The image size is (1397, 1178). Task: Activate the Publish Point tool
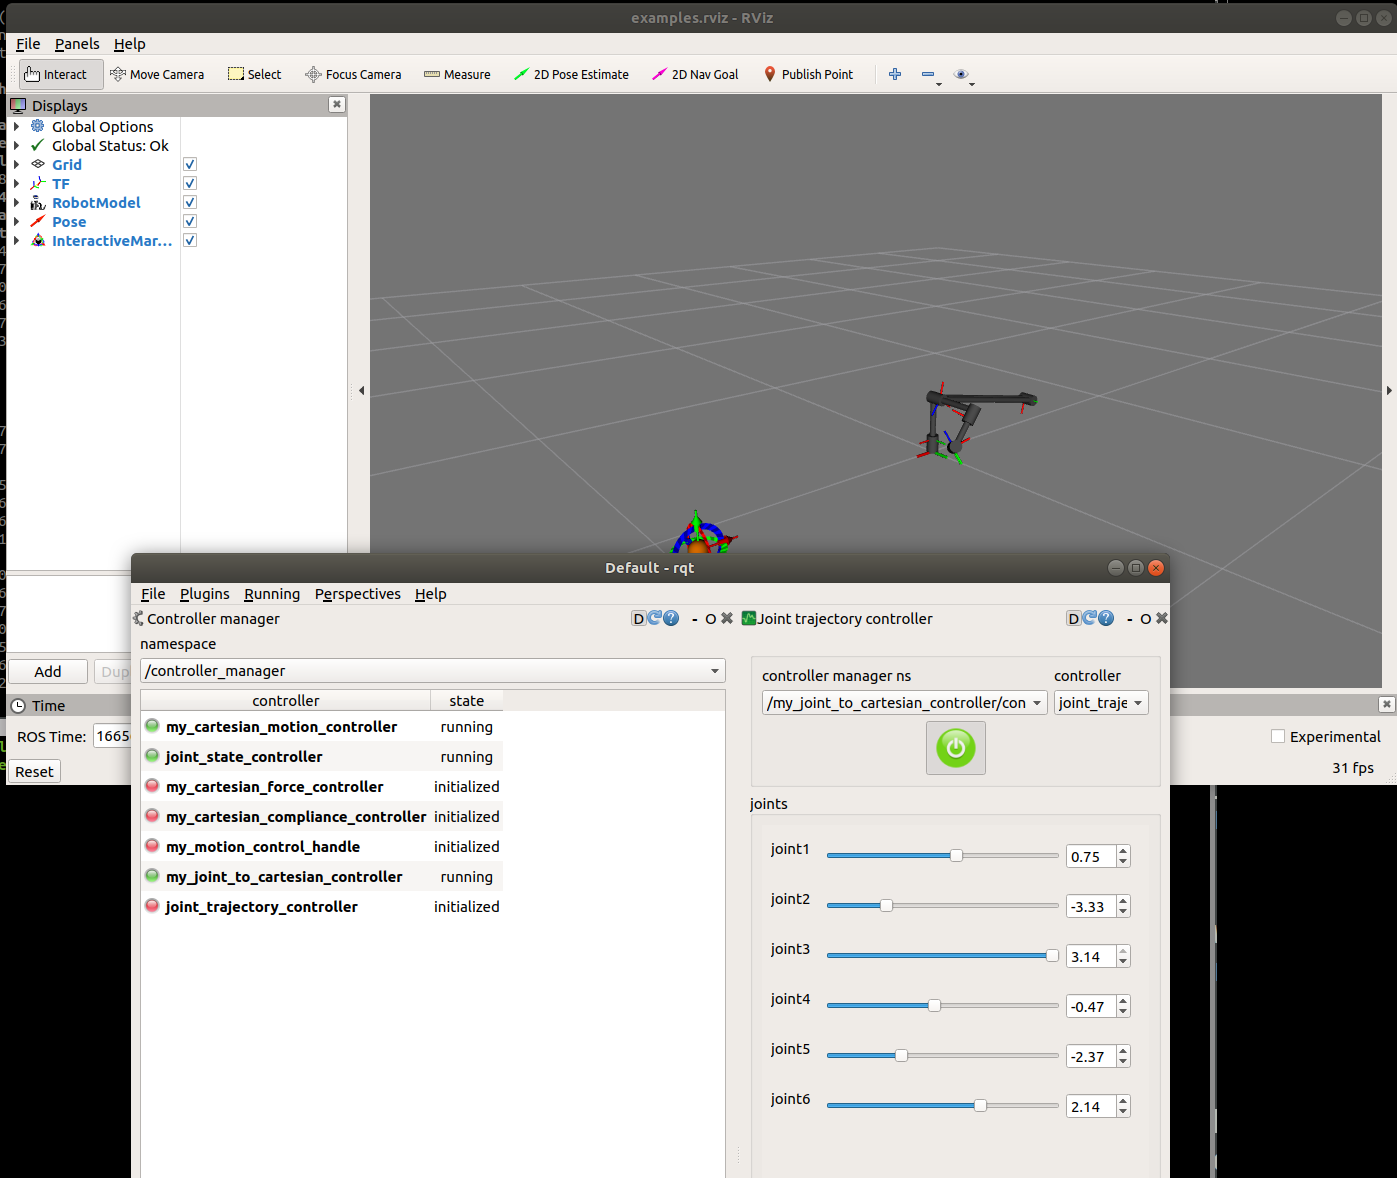tap(808, 74)
